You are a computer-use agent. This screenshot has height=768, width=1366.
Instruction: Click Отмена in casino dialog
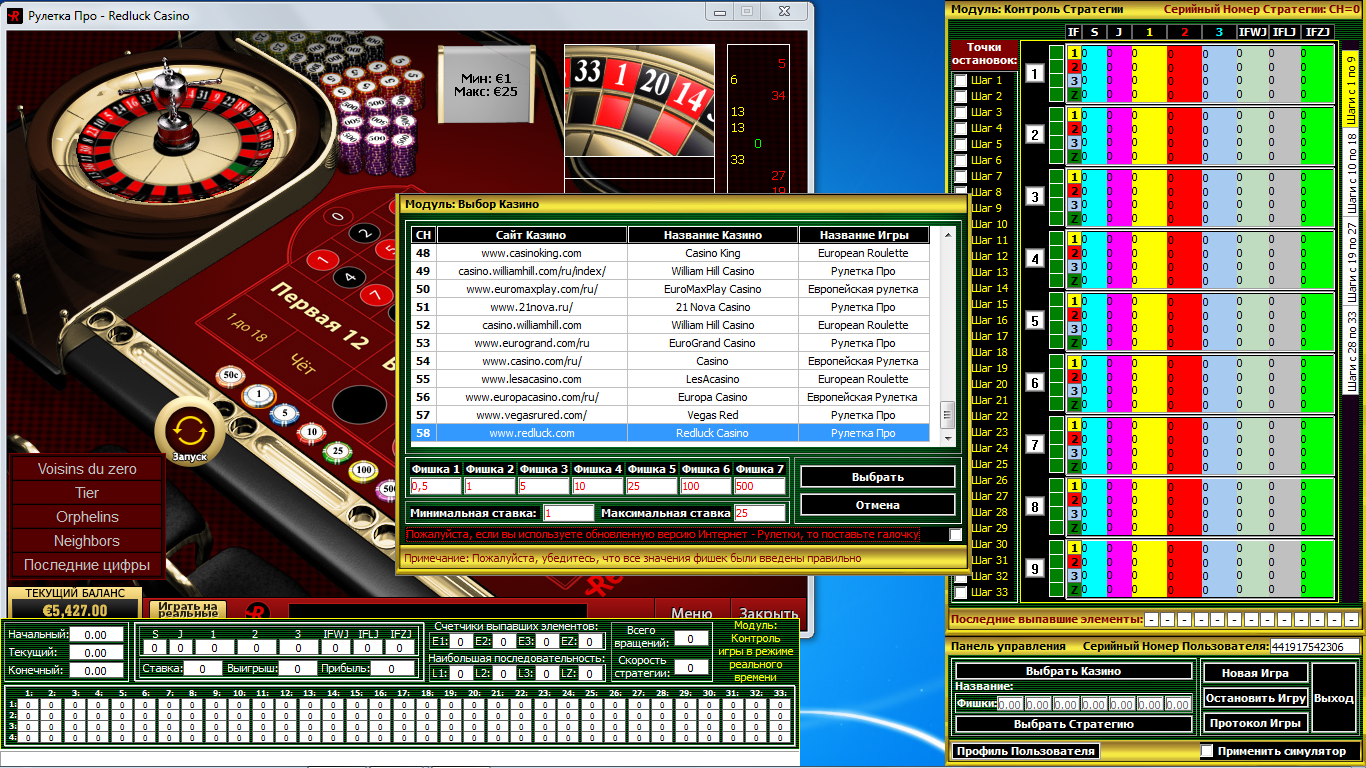(x=878, y=505)
